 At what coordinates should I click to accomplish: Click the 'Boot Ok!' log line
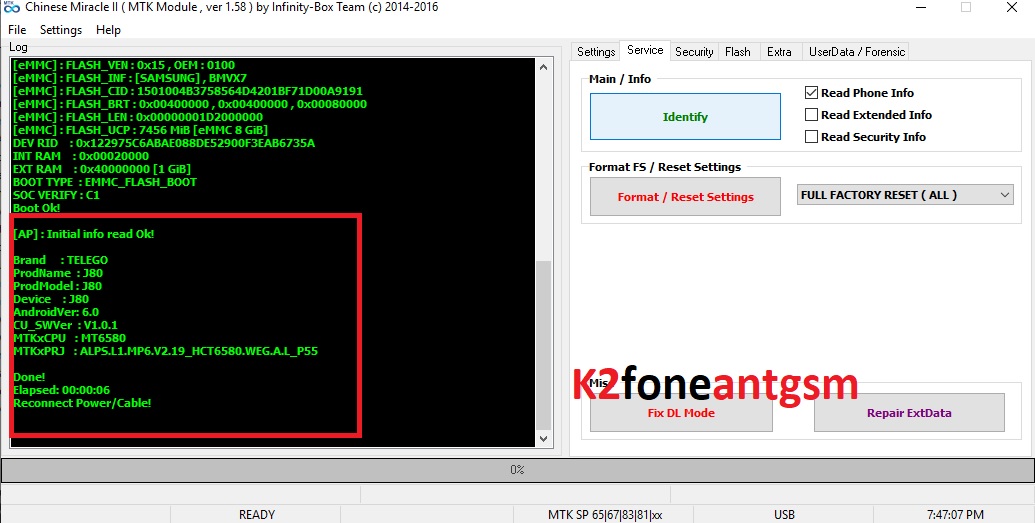tap(37, 208)
